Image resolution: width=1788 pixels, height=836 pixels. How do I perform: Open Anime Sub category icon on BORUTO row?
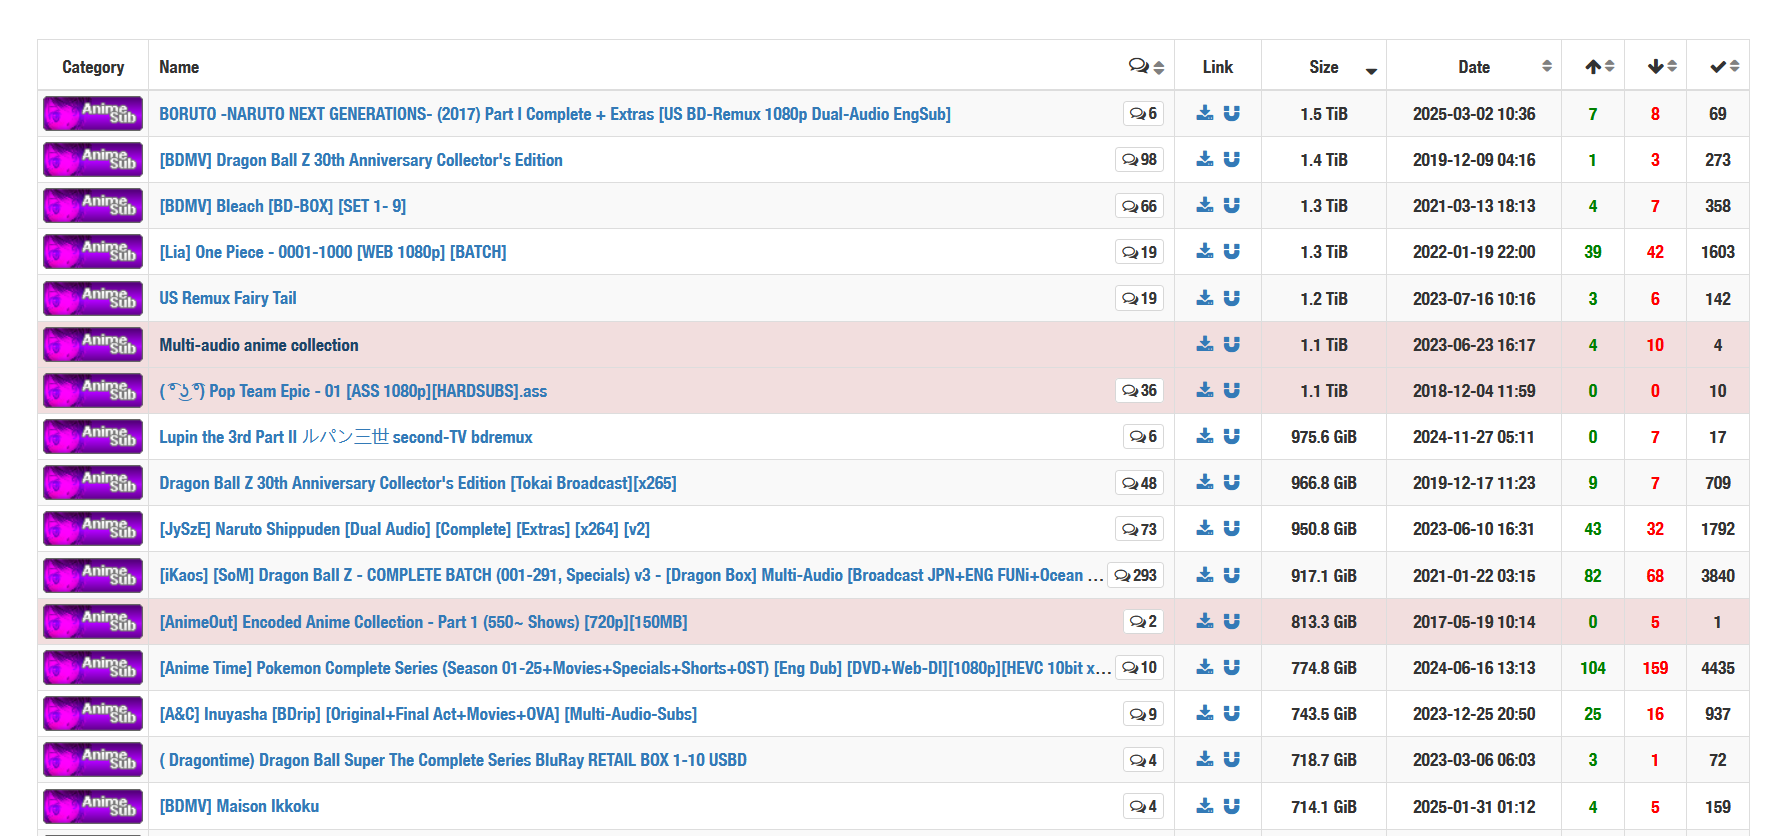(93, 113)
